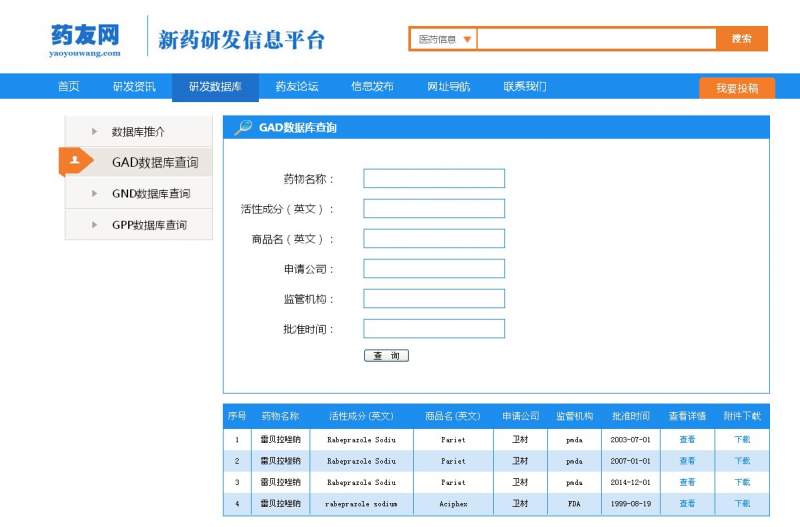The image size is (800, 527).
Task: Click 查看 link for row 2 (2007-01-01)
Action: (687, 461)
